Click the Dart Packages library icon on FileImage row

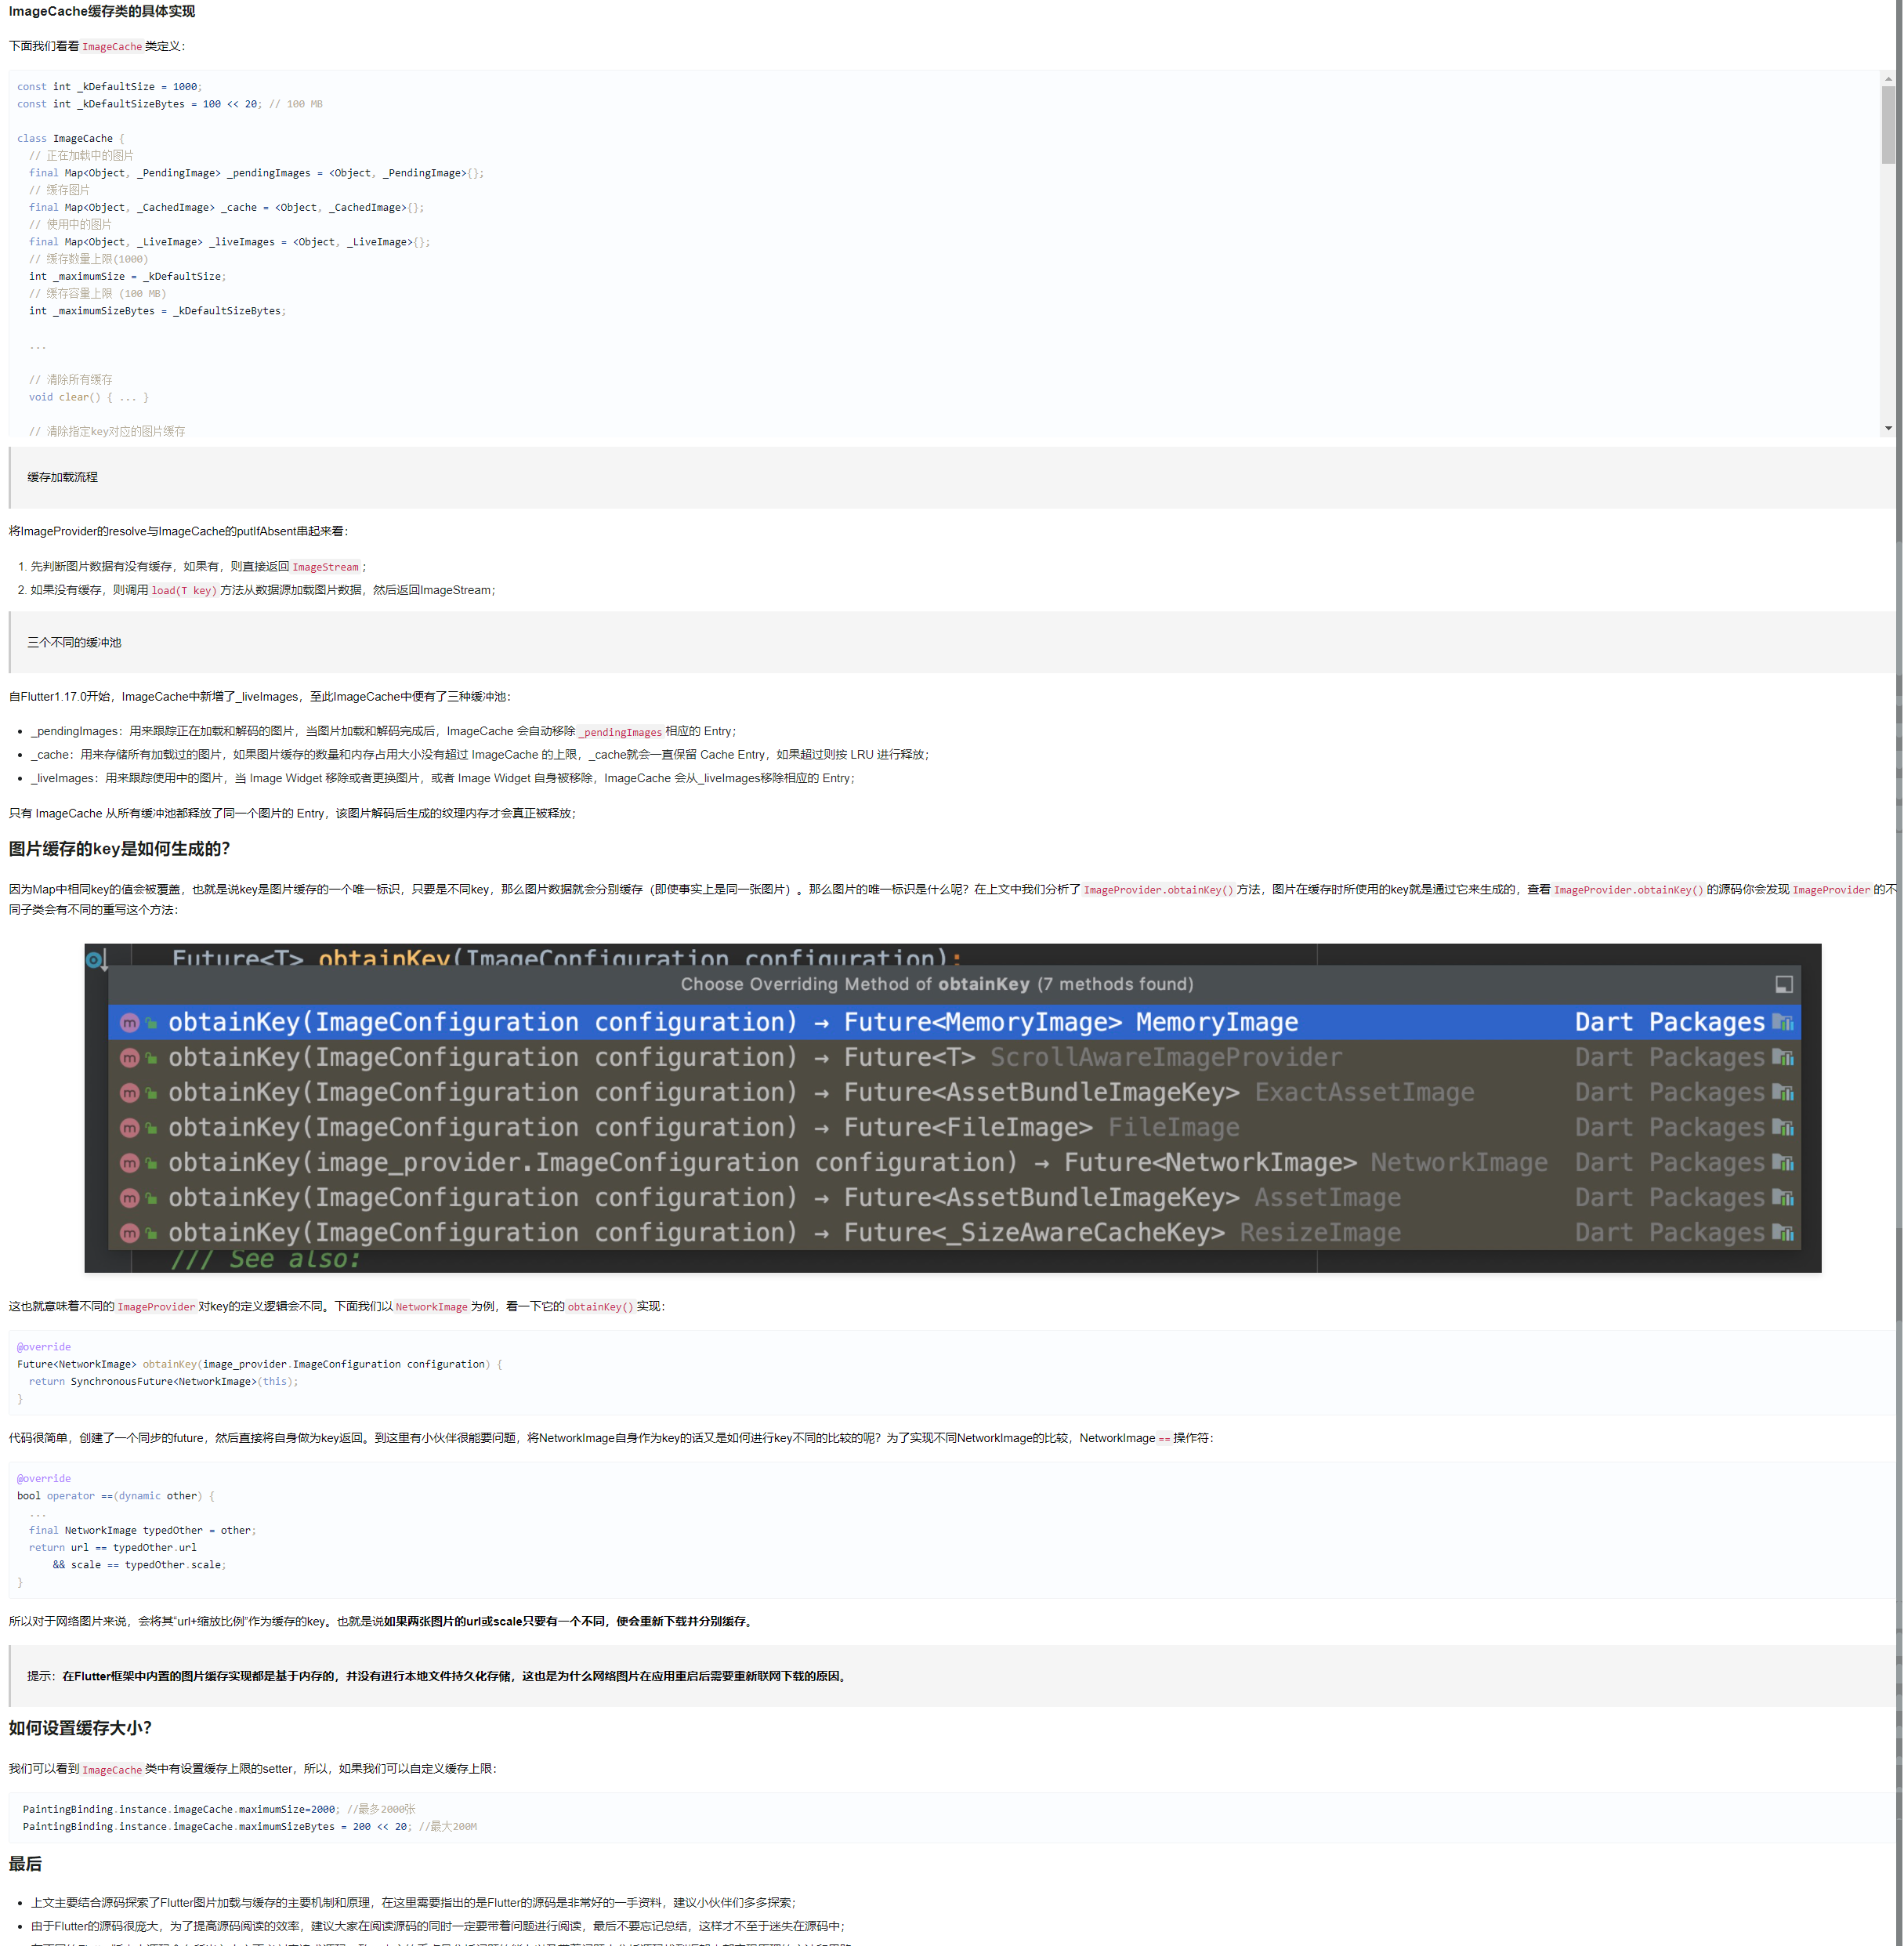[x=1783, y=1127]
